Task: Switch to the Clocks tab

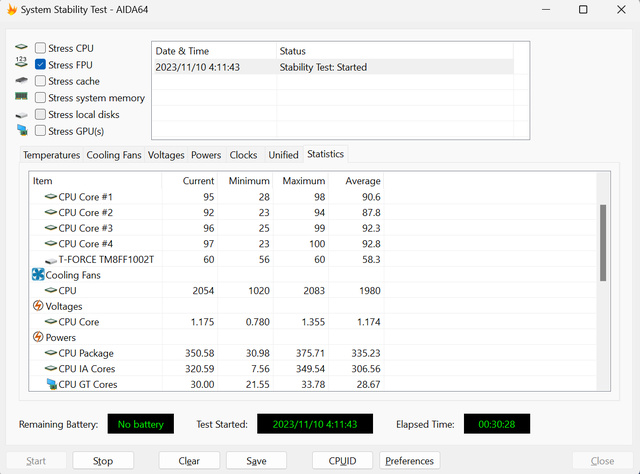Action: point(243,155)
